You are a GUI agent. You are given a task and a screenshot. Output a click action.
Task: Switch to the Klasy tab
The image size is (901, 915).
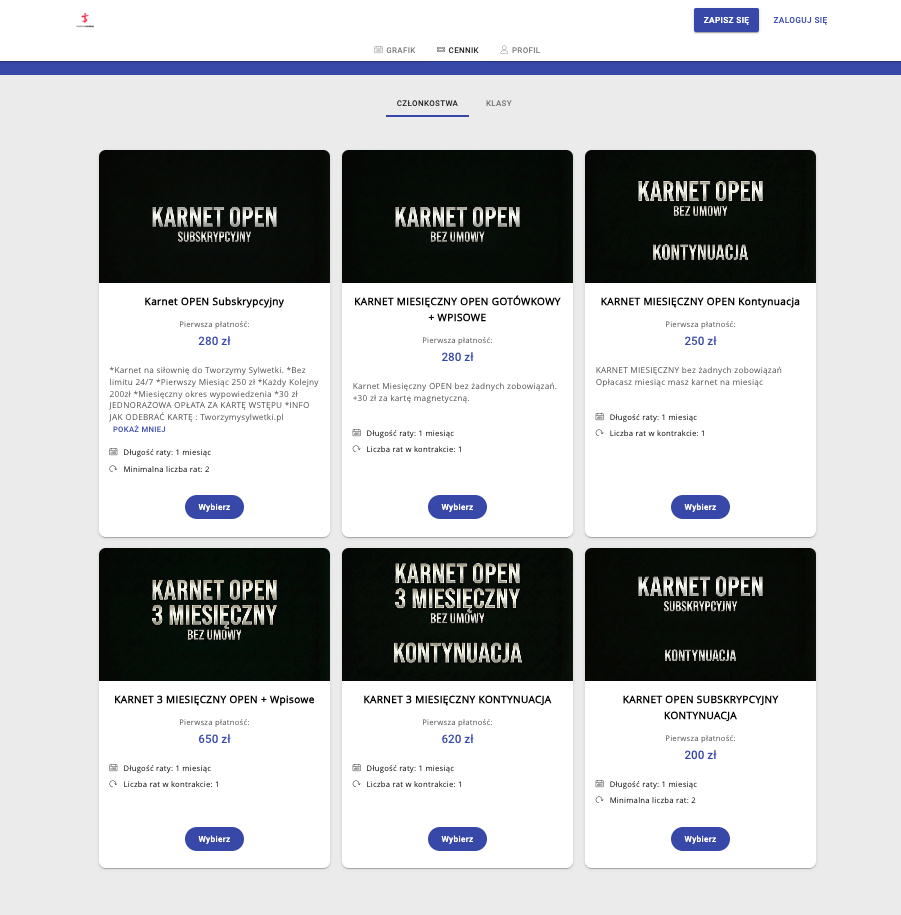point(498,103)
